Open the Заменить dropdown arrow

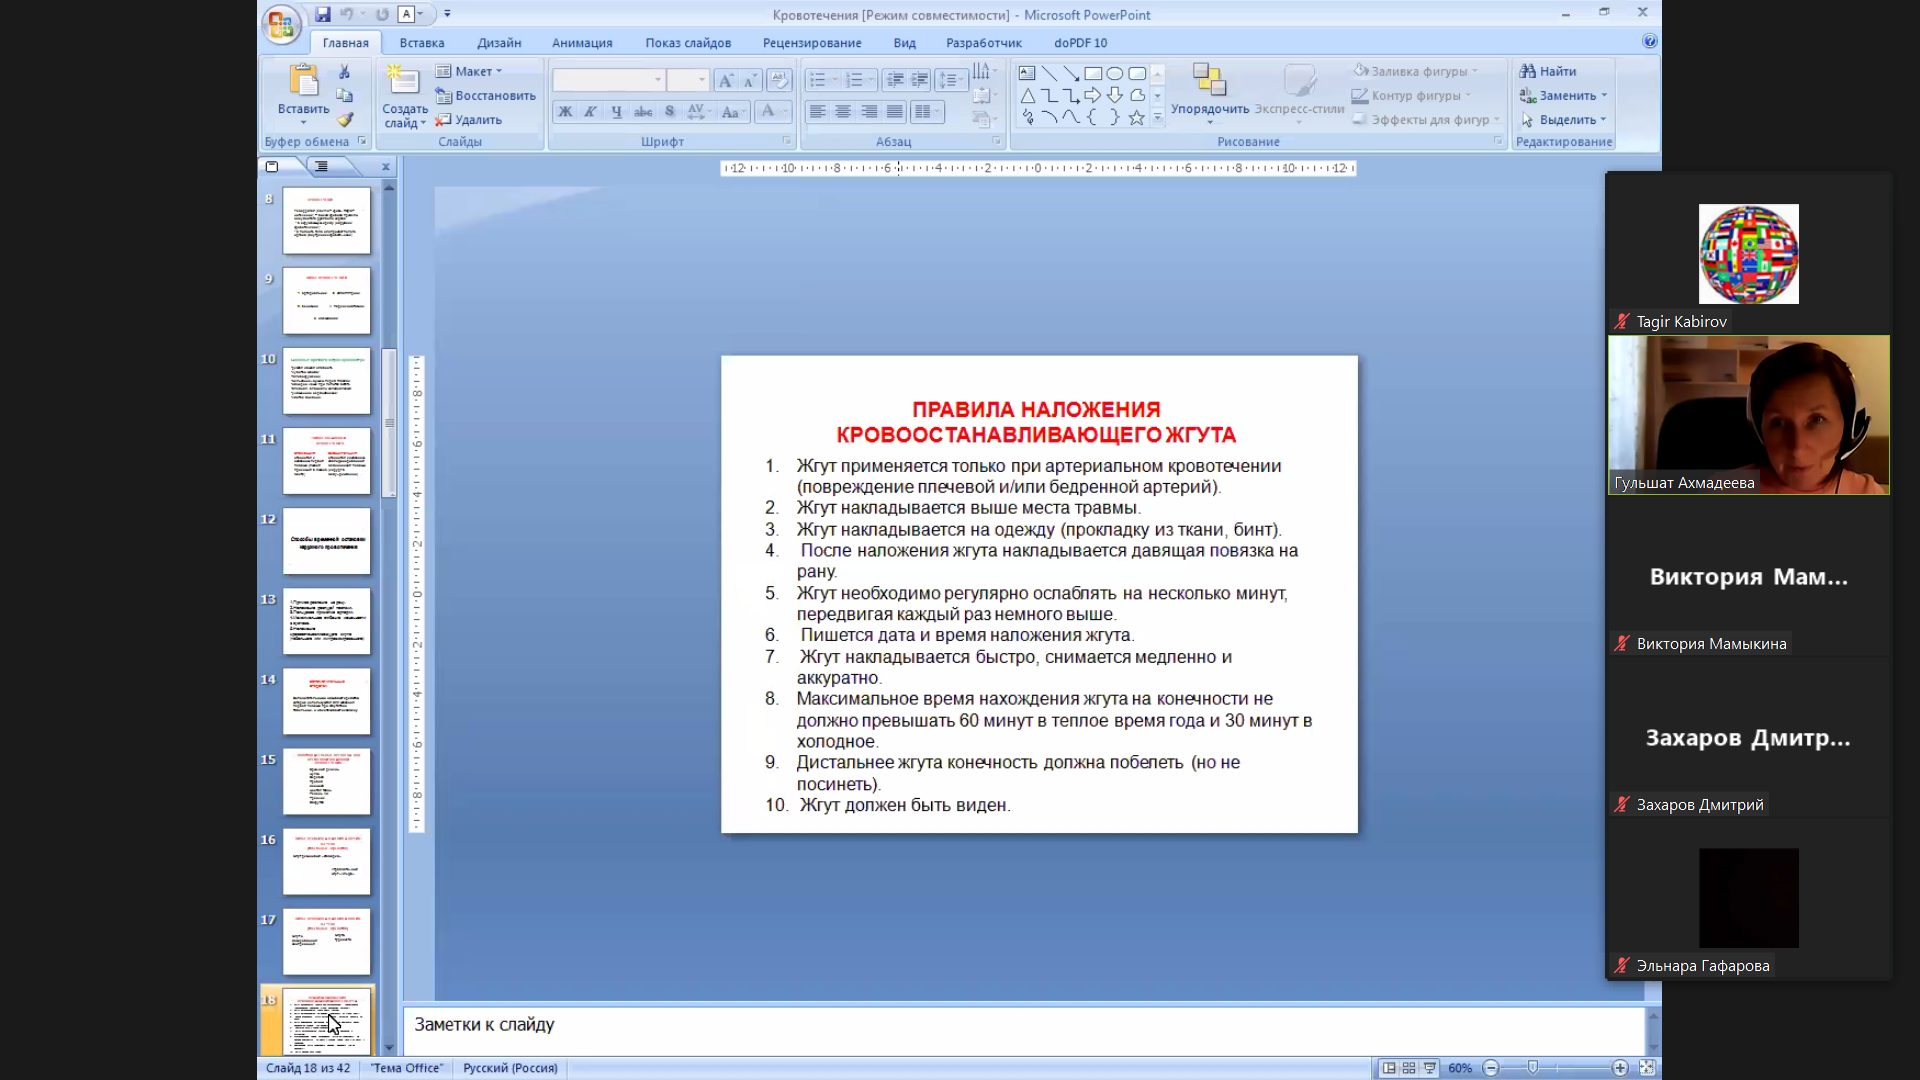[1603, 96]
